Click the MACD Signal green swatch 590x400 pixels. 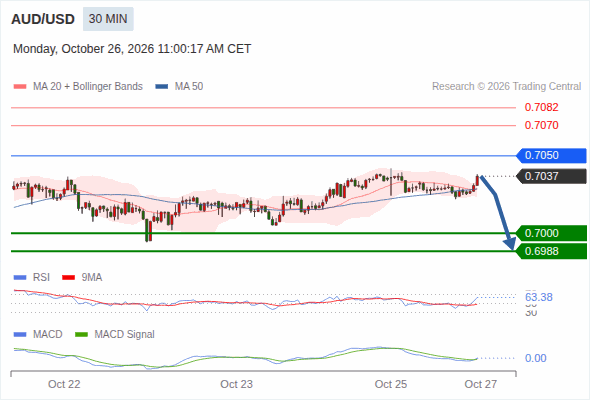81,335
